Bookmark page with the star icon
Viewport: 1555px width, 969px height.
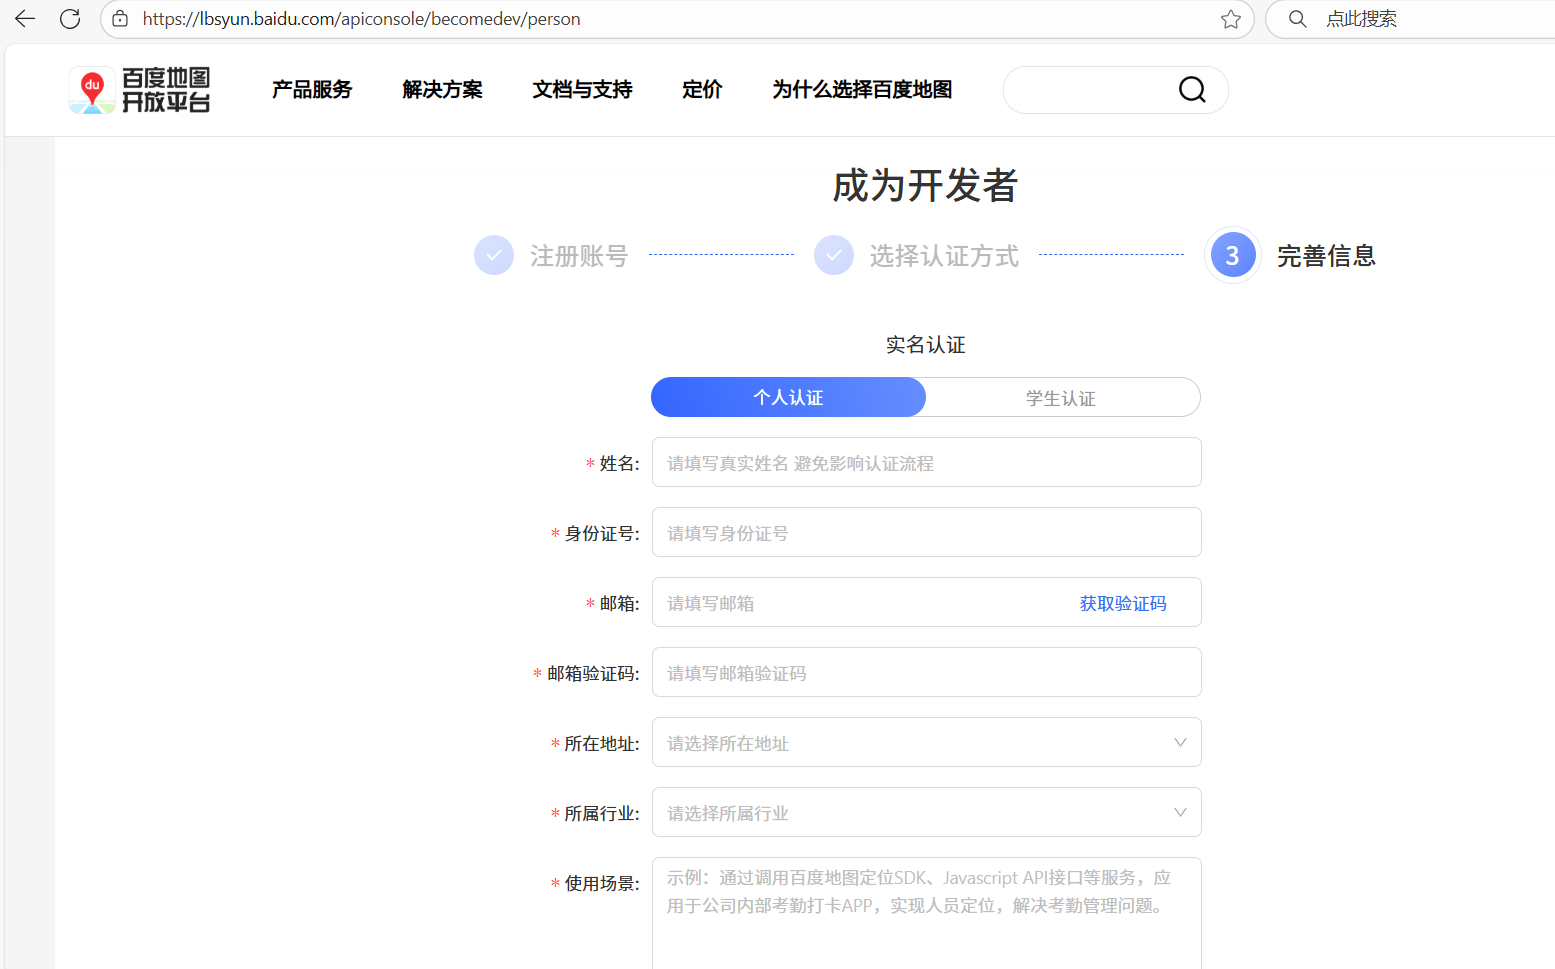click(1230, 19)
